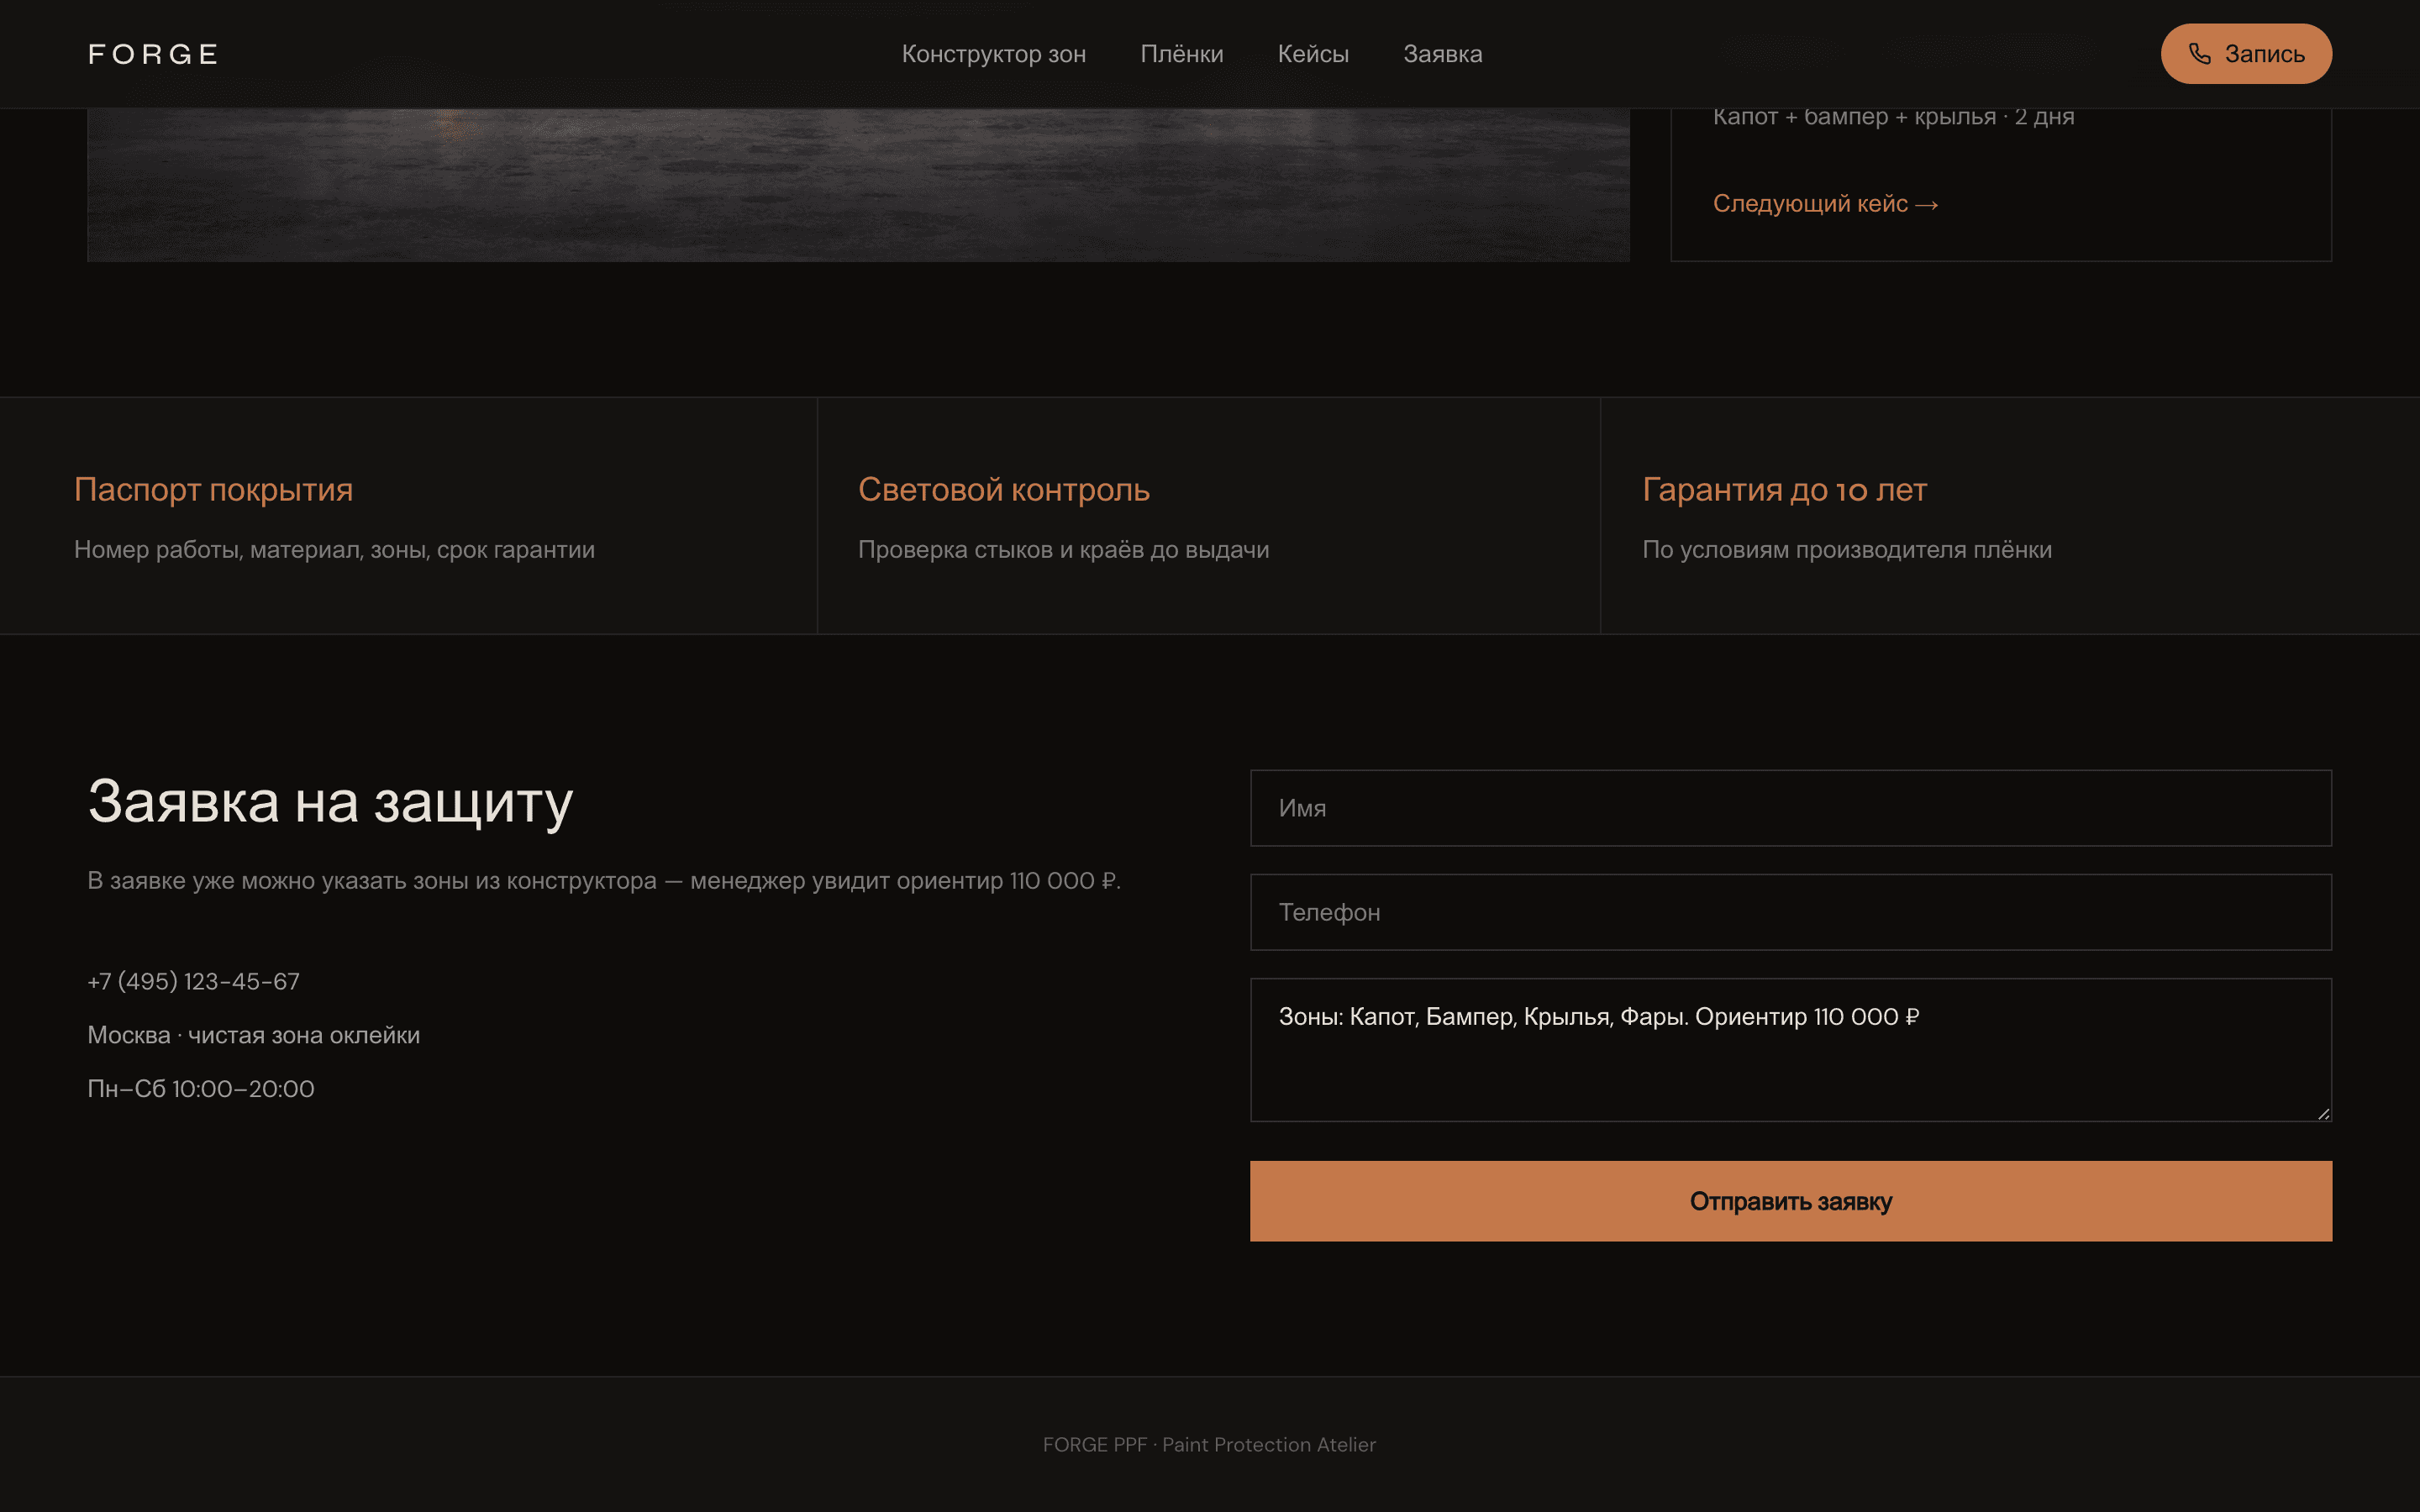Open the Плёнки navigation link
2420x1512 pixels.
click(x=1181, y=54)
